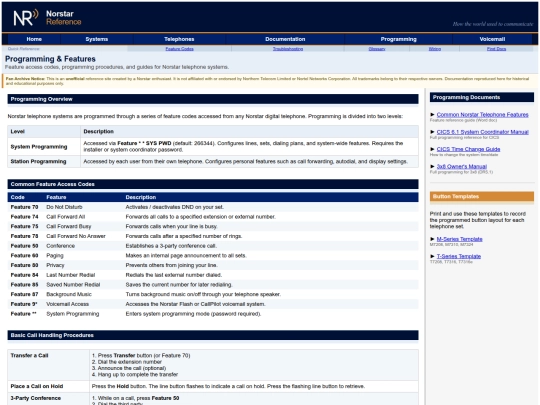Select the Feature 70 code cell
Screen dimensions: 540x405
pyautogui.click(x=24, y=207)
